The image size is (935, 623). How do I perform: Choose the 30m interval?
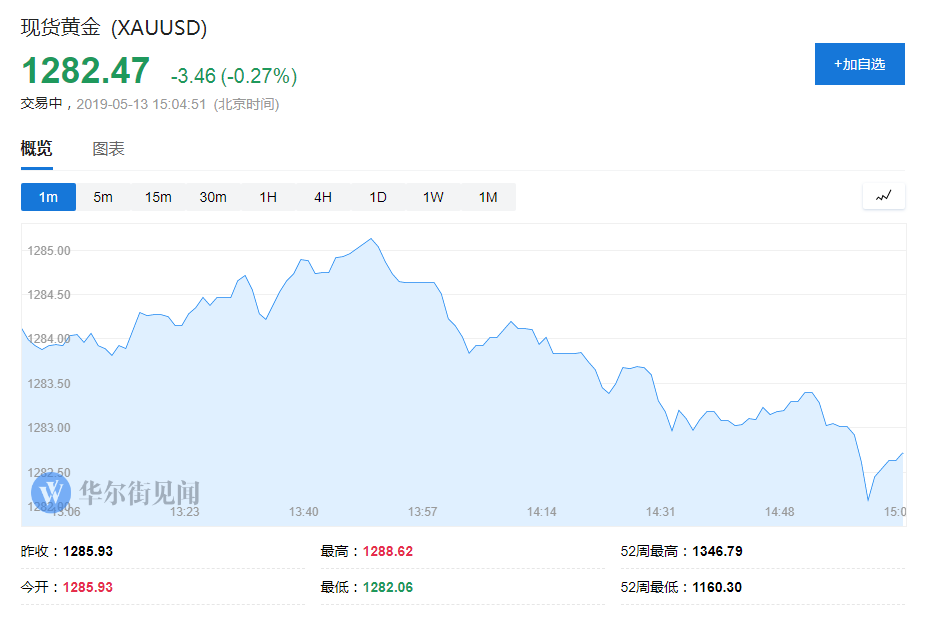(213, 197)
